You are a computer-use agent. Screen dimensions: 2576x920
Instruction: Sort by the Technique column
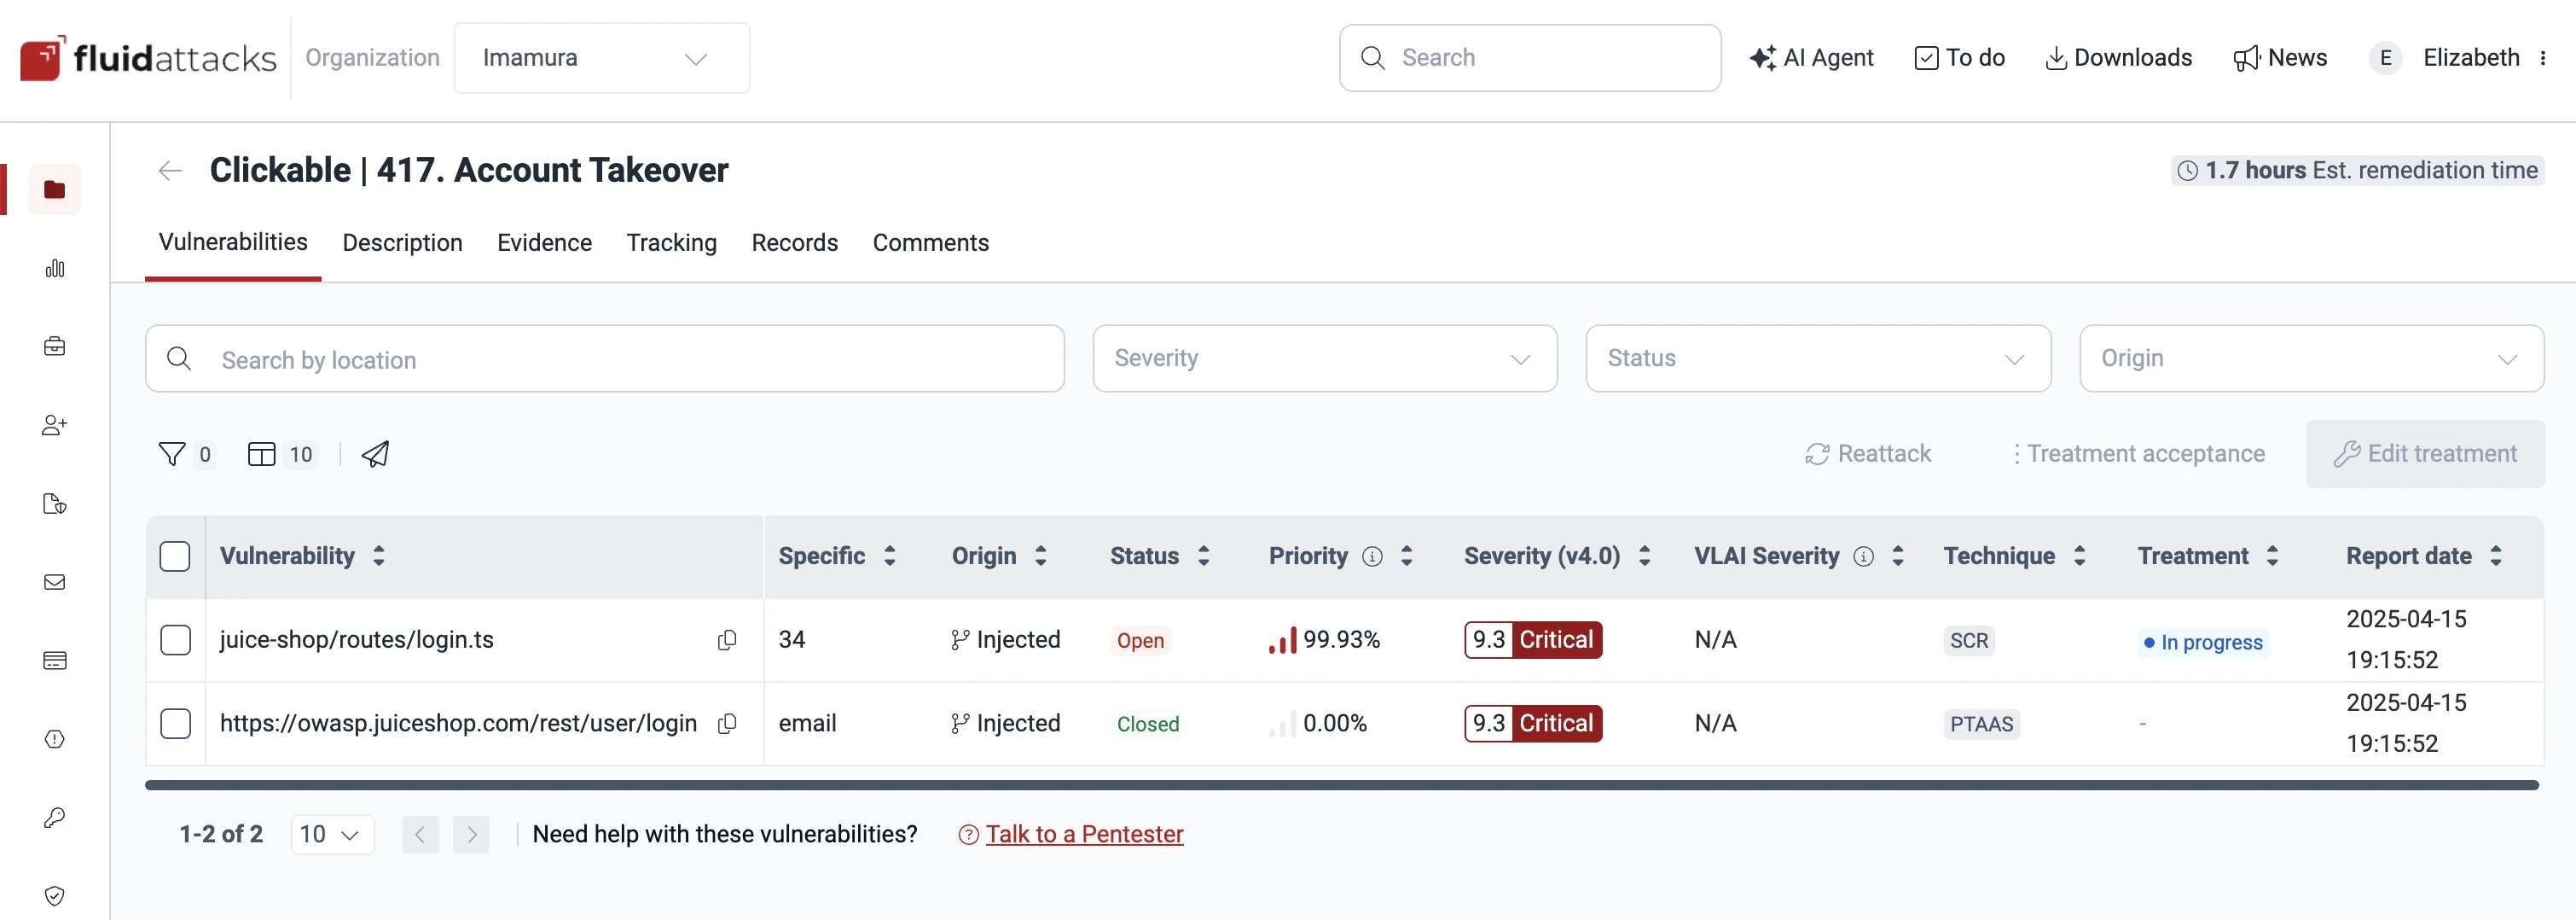tap(2080, 556)
